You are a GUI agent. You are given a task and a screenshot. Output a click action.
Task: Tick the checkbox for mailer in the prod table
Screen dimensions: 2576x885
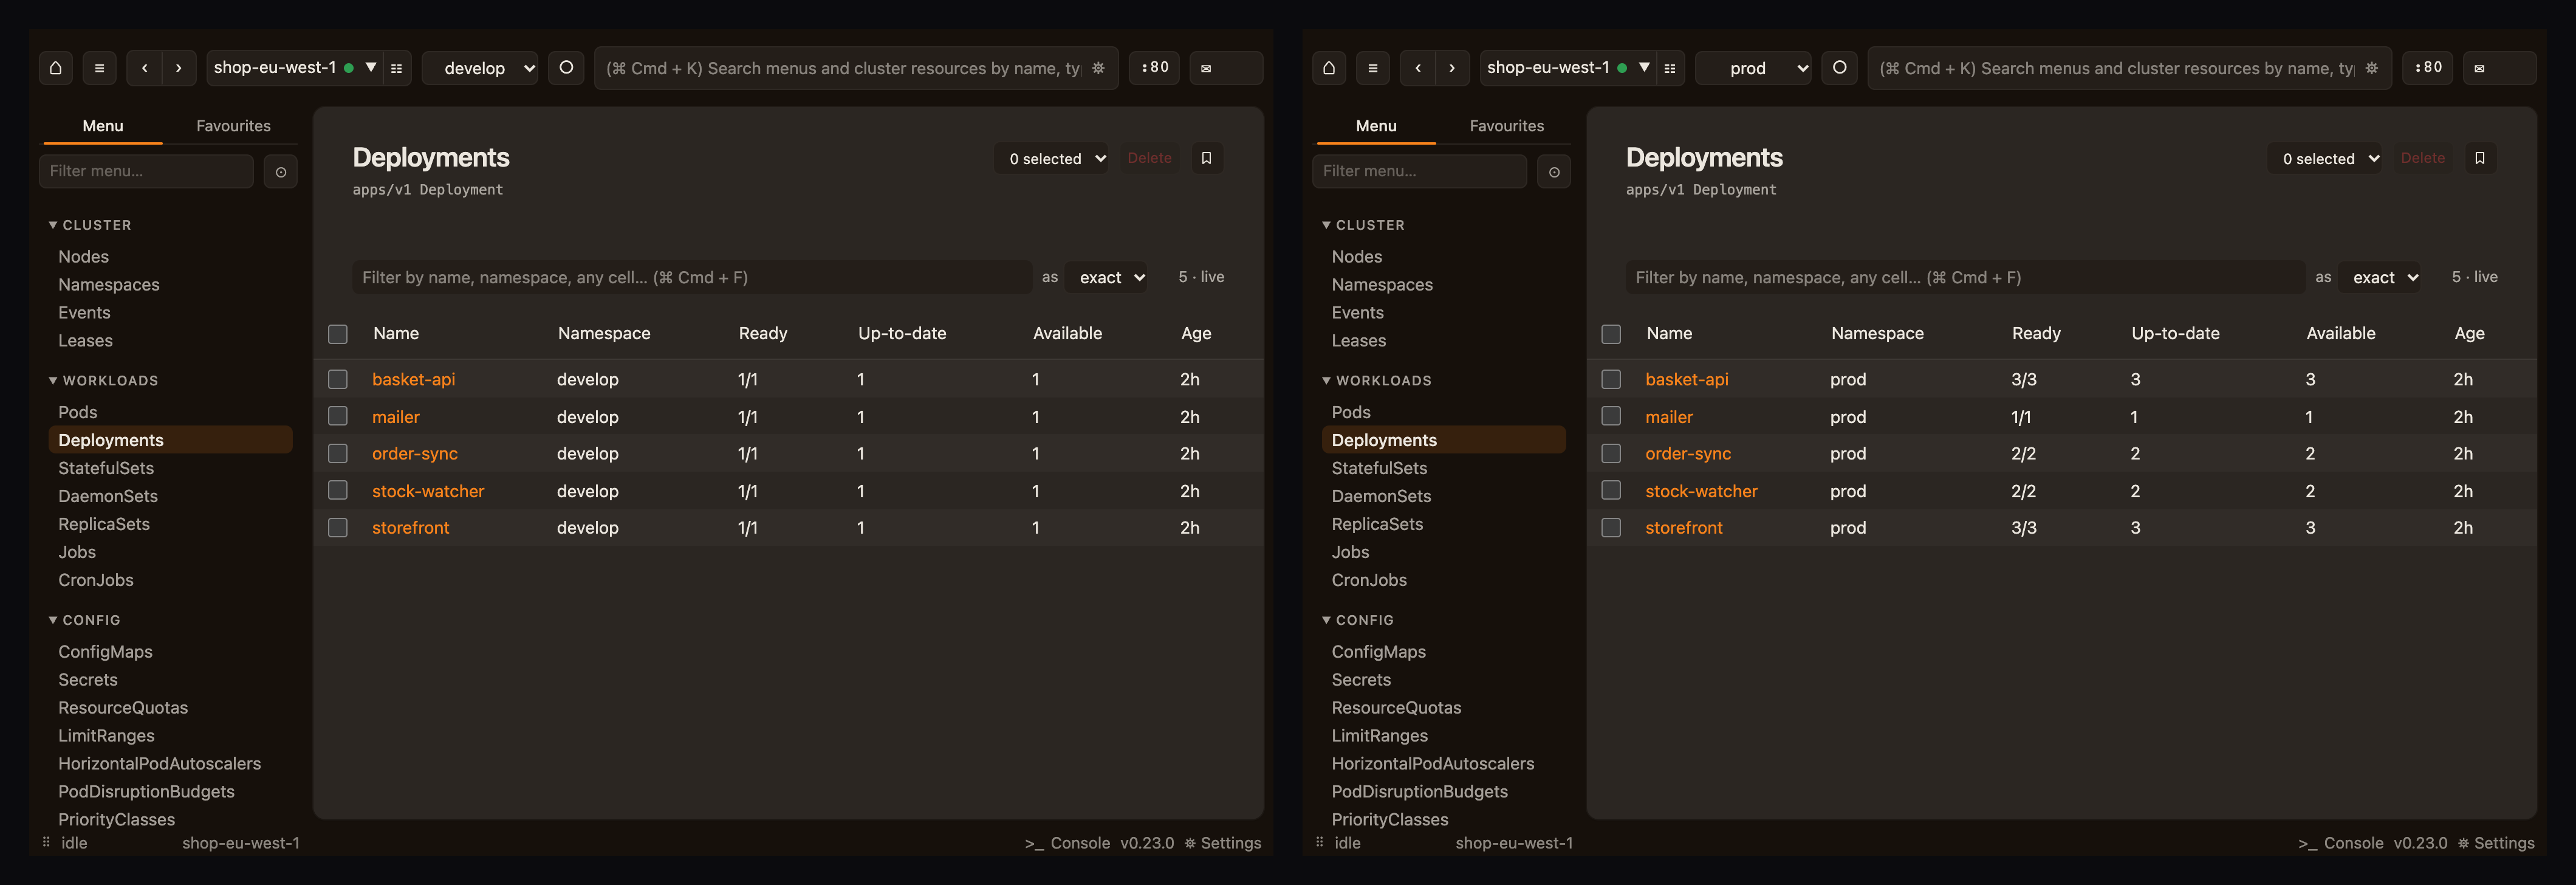click(1611, 416)
